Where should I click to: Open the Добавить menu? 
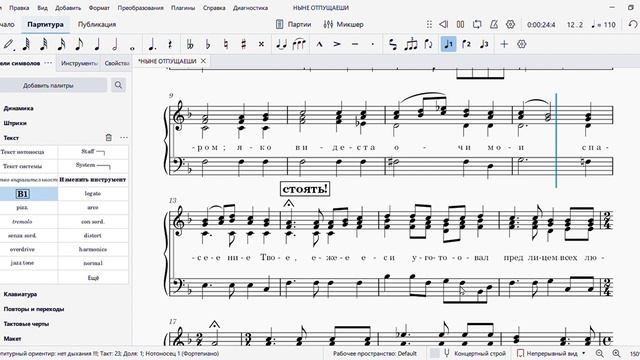click(68, 8)
